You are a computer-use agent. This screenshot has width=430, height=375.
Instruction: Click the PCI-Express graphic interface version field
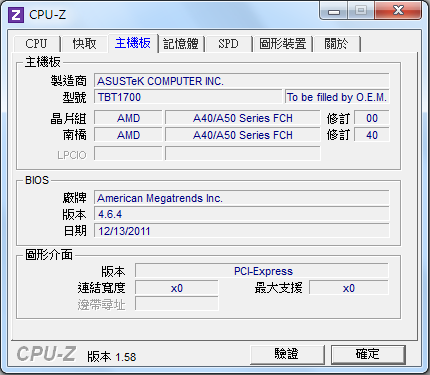(x=262, y=271)
